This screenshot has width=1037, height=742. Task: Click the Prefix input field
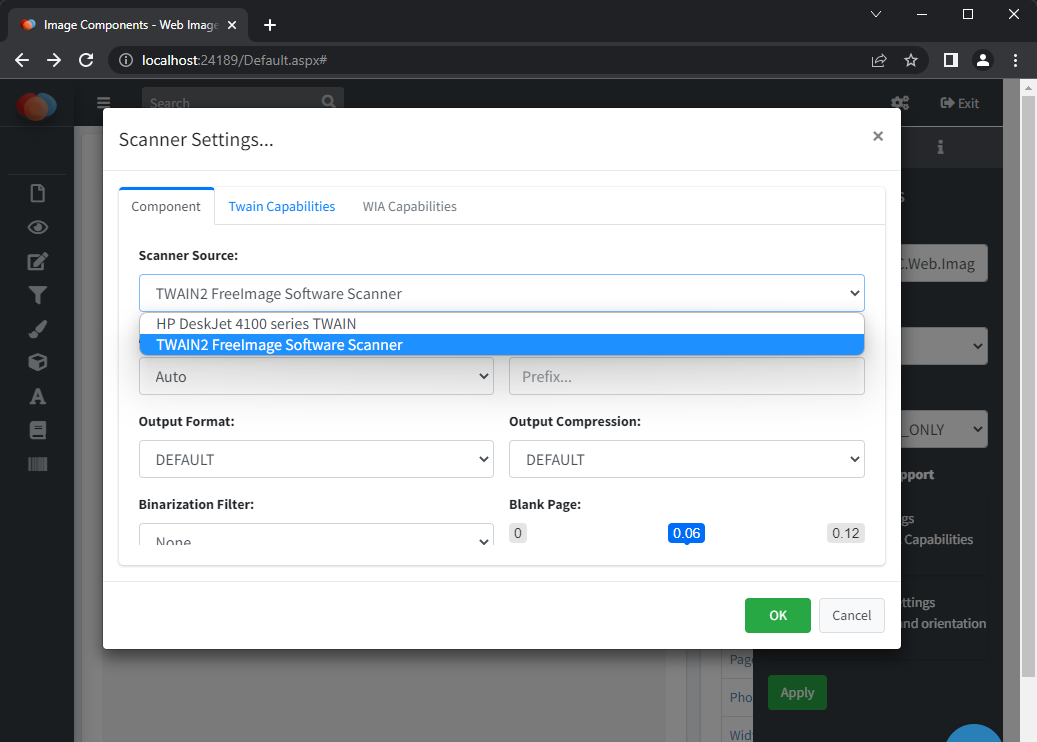pyautogui.click(x=686, y=376)
